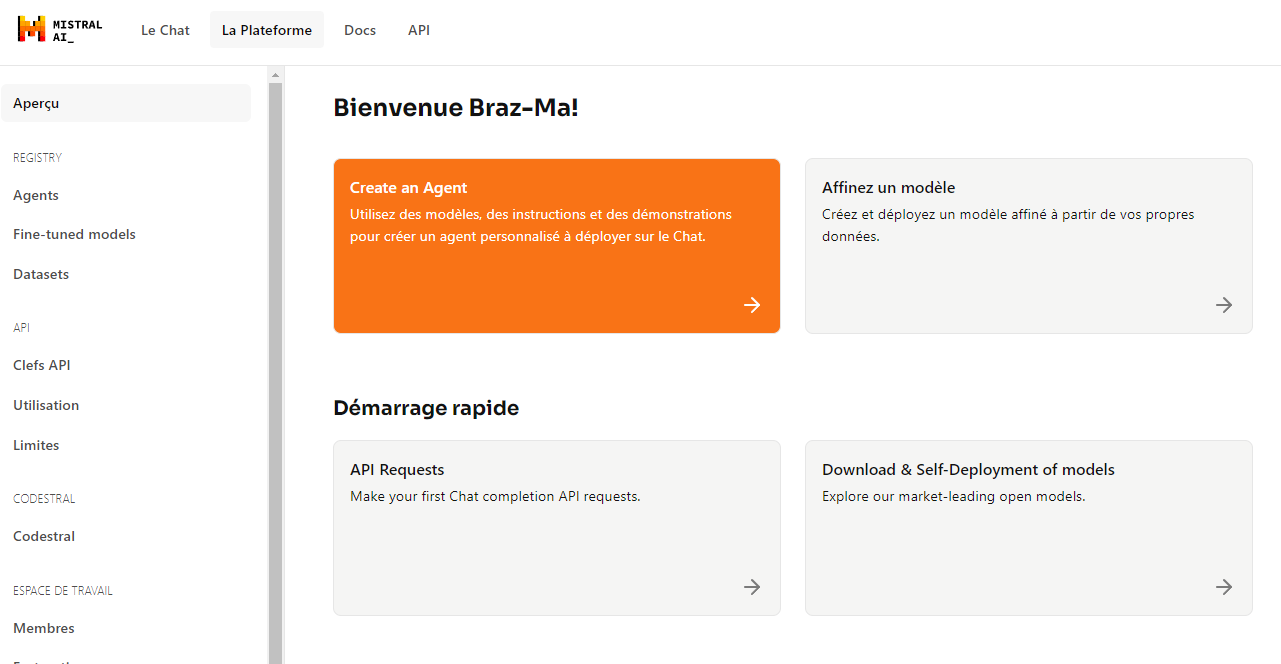
Task: Select Clefs API in the sidebar
Action: tap(41, 365)
